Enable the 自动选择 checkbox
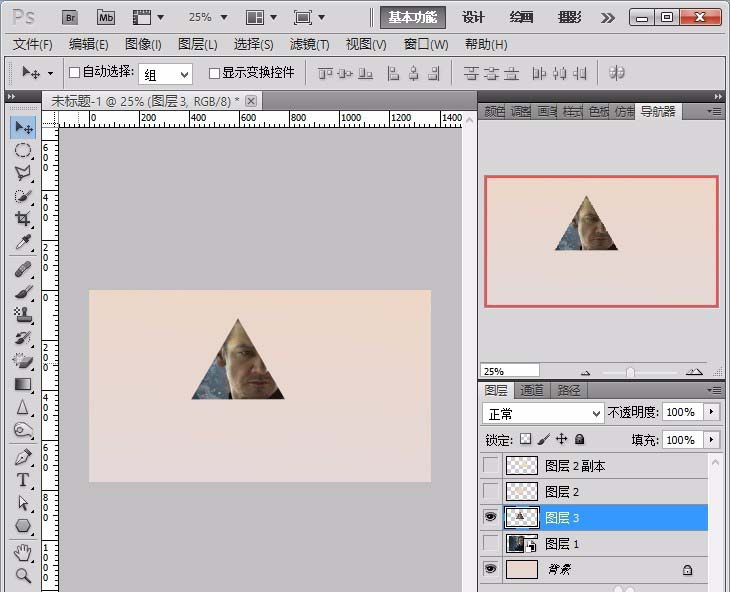The height and width of the screenshot is (592, 730). (x=74, y=73)
